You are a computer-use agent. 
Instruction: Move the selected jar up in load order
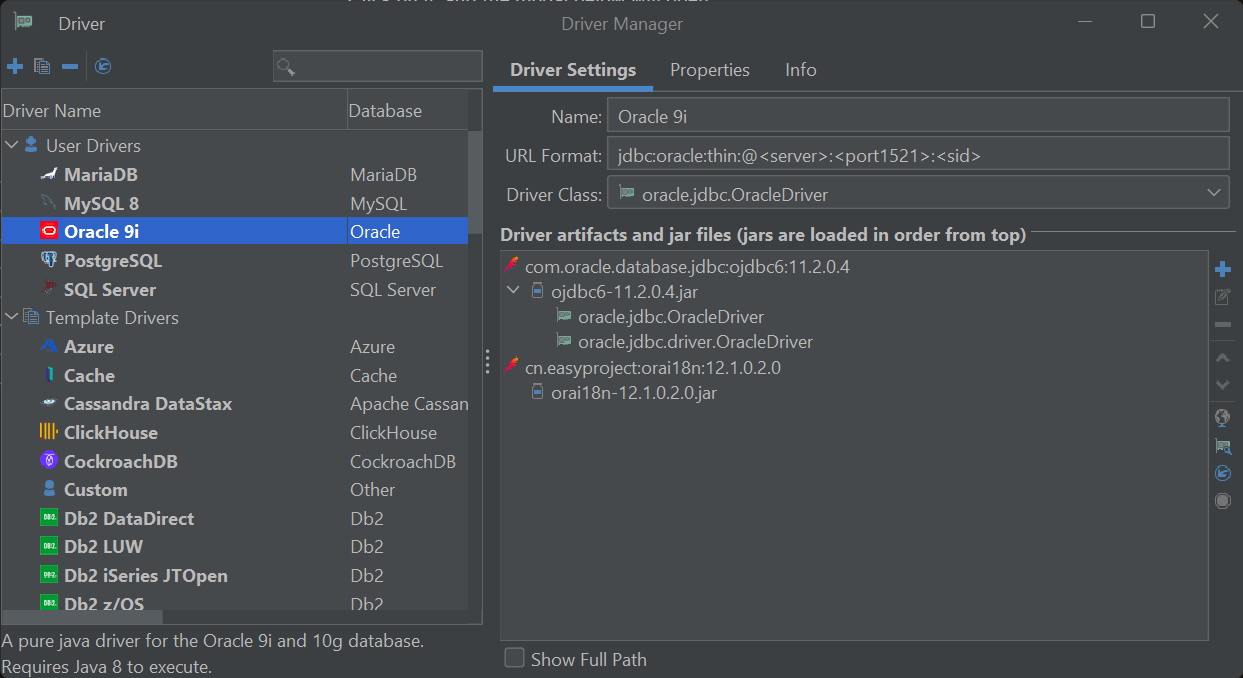click(x=1222, y=357)
